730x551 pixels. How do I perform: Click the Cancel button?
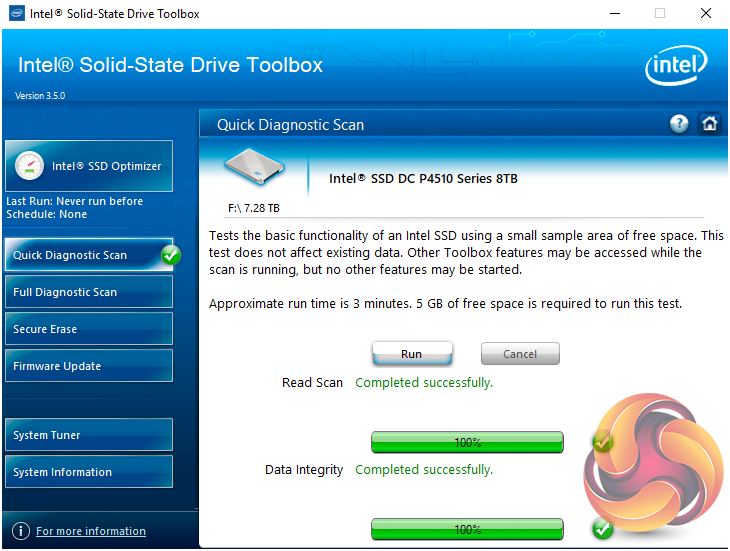tap(520, 354)
